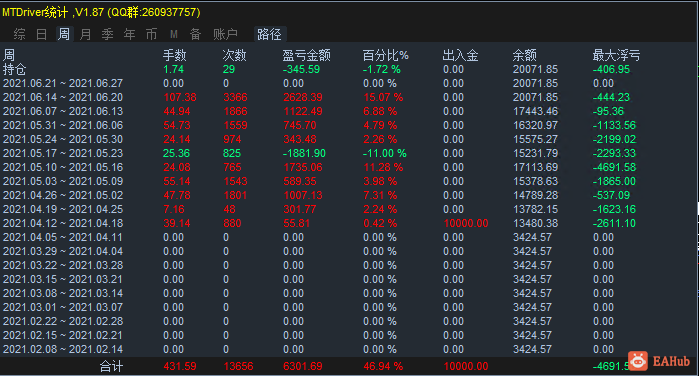The height and width of the screenshot is (376, 699).
Task: Click the 百分比% column header
Action: click(x=386, y=55)
